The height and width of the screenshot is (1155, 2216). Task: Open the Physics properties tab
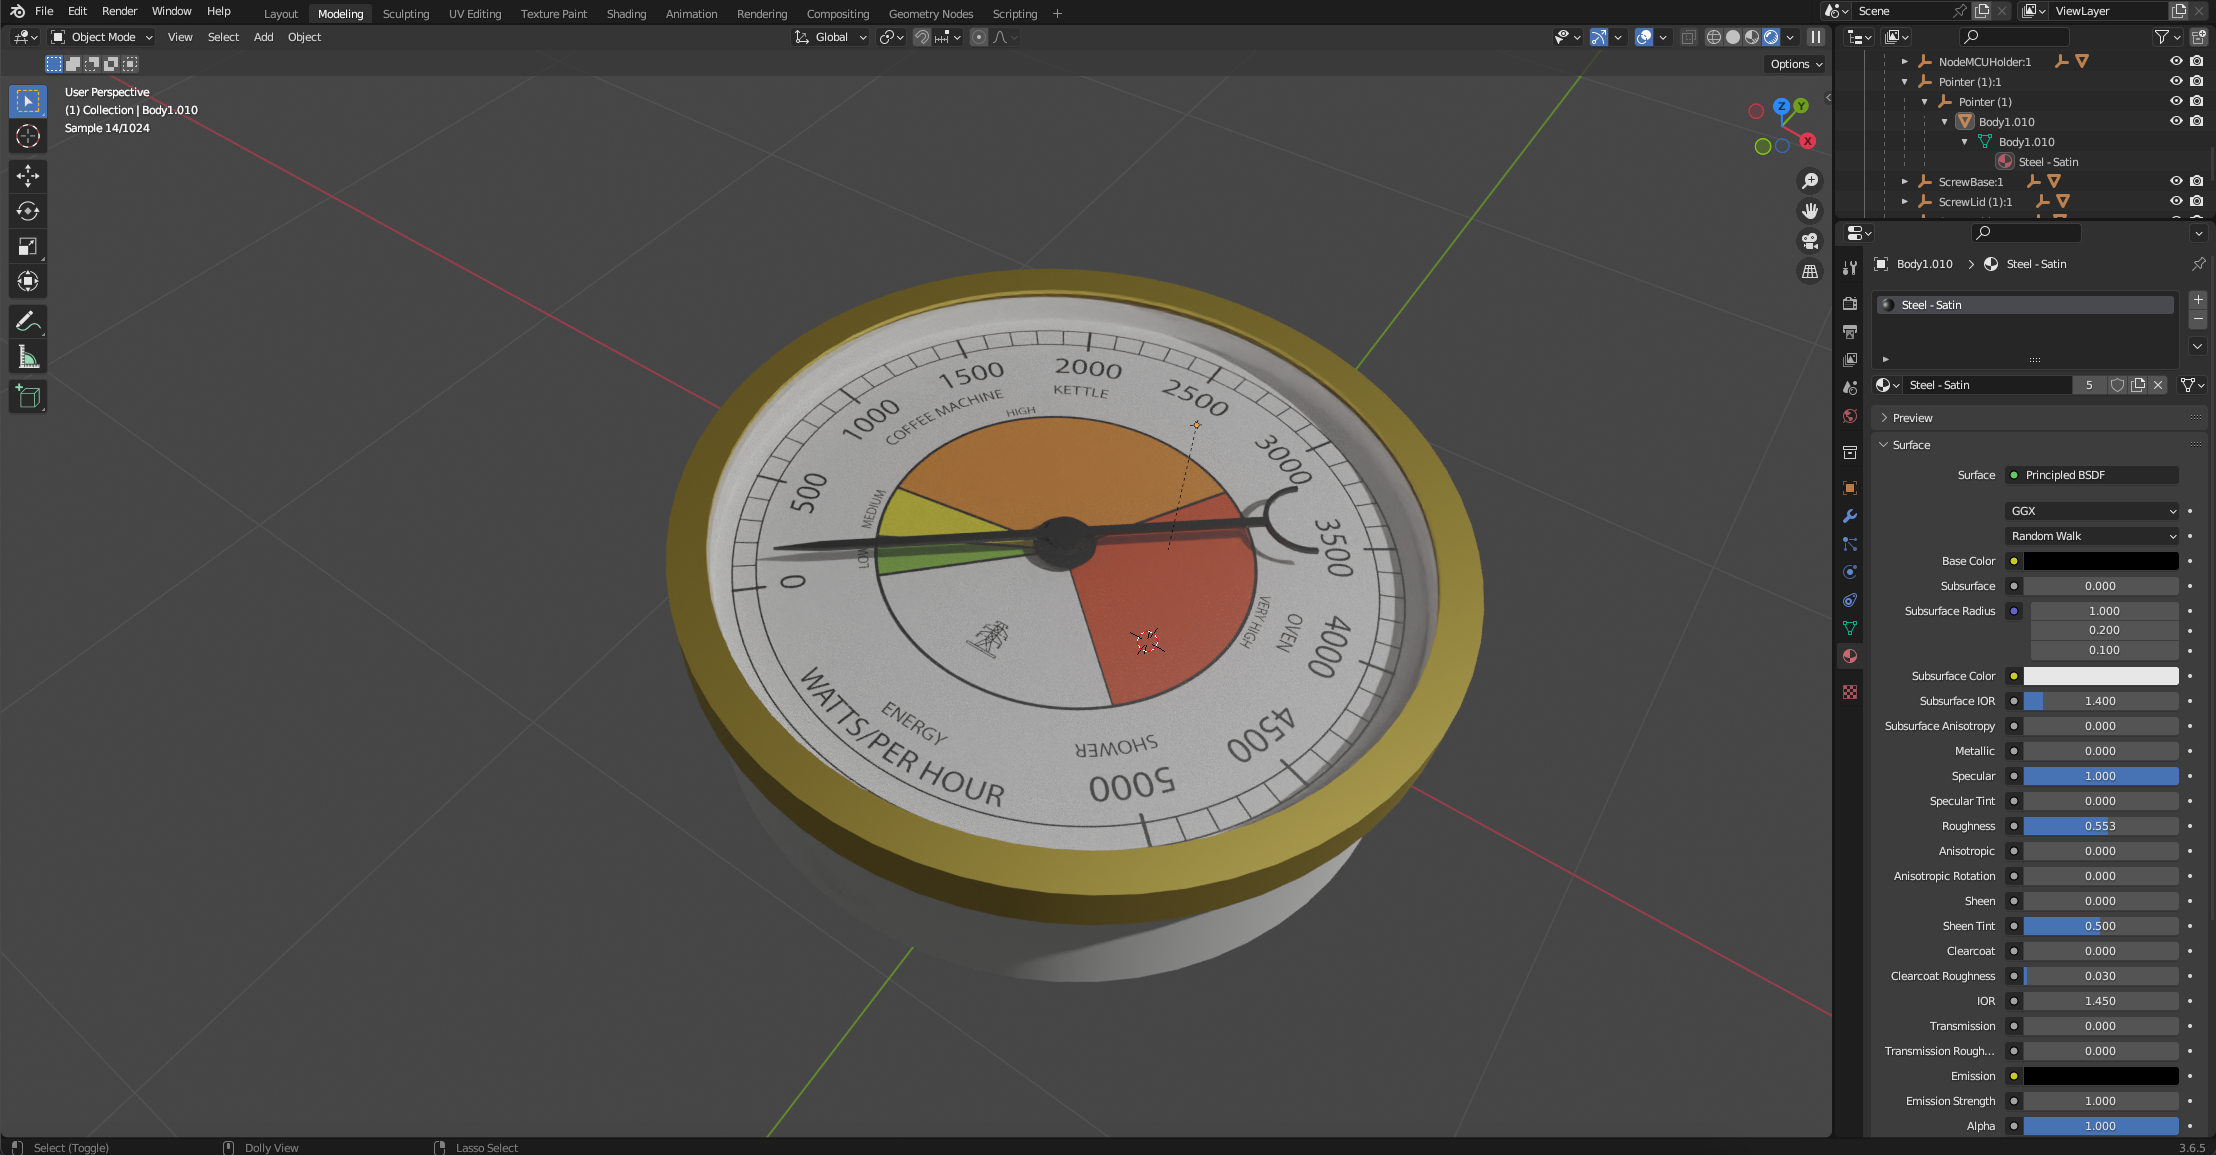[x=1850, y=572]
